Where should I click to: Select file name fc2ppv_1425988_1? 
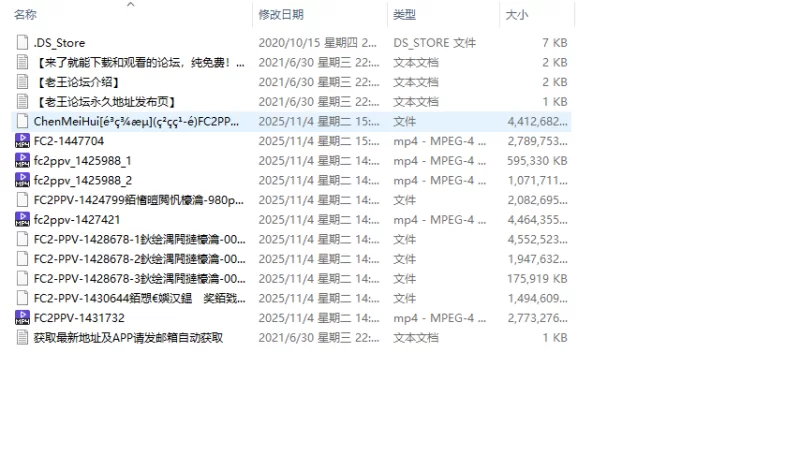83,161
